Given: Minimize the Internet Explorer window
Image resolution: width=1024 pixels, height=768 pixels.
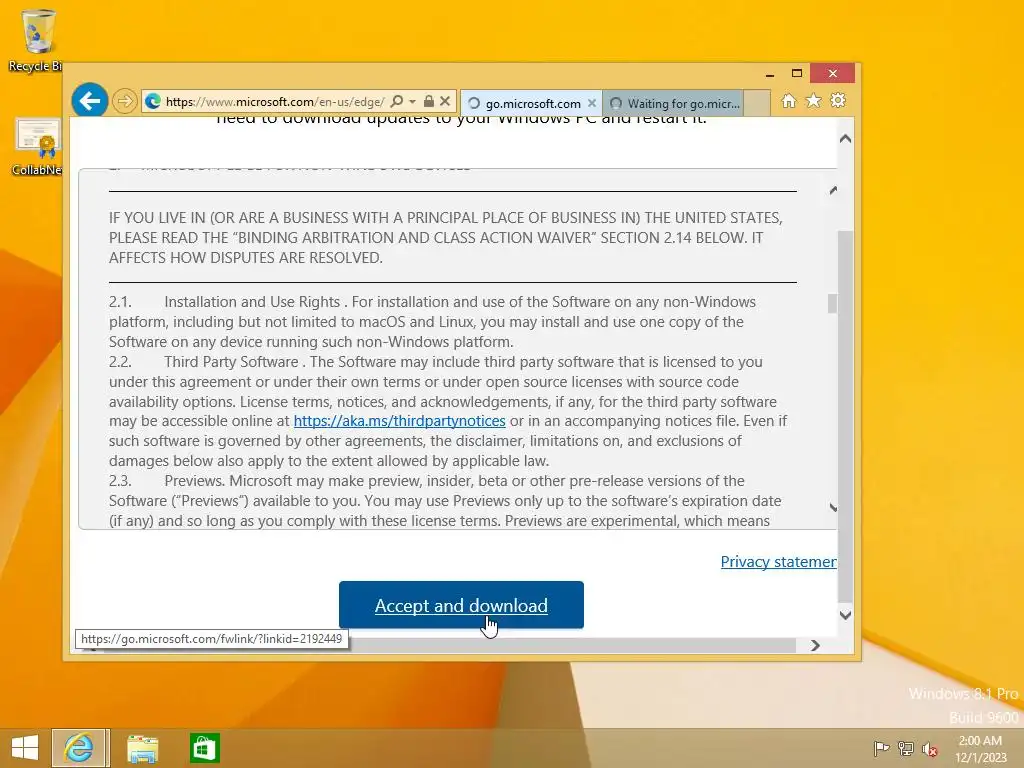Looking at the screenshot, I should click(770, 73).
